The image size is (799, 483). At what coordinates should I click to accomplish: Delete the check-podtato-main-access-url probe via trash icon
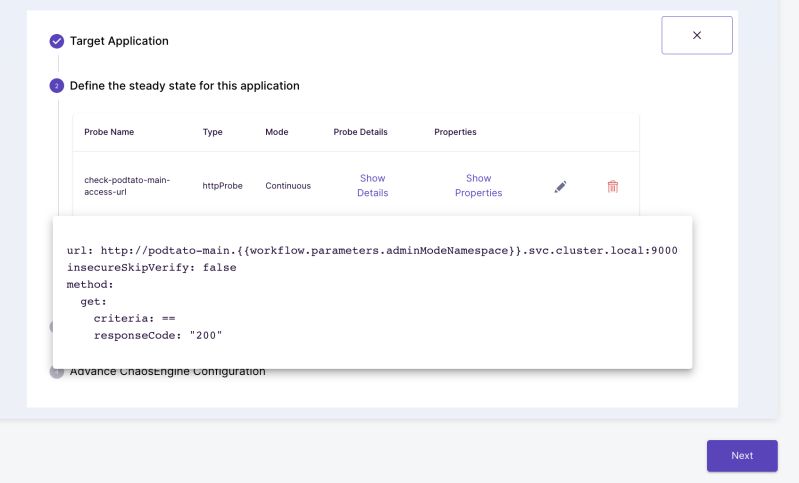[x=612, y=186]
